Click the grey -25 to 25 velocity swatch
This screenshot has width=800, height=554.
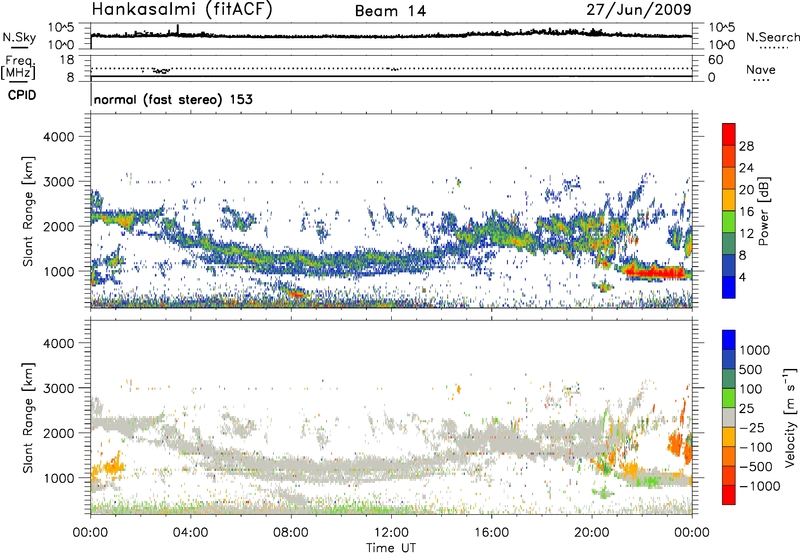(729, 418)
